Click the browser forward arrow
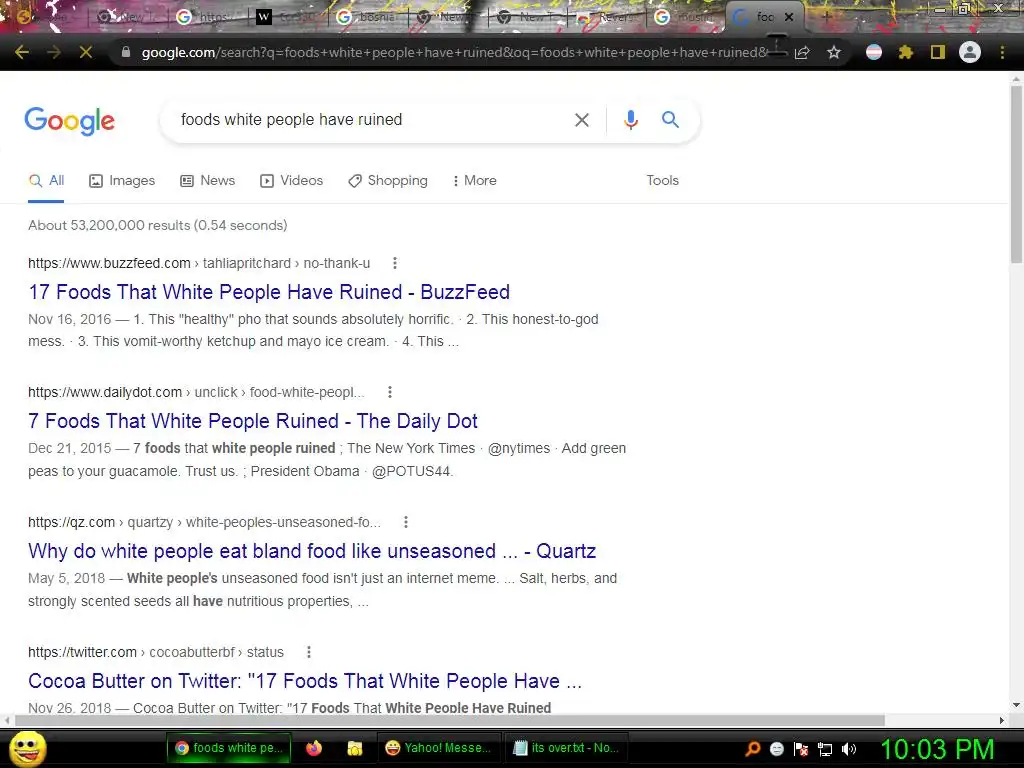The image size is (1024, 768). pyautogui.click(x=54, y=52)
